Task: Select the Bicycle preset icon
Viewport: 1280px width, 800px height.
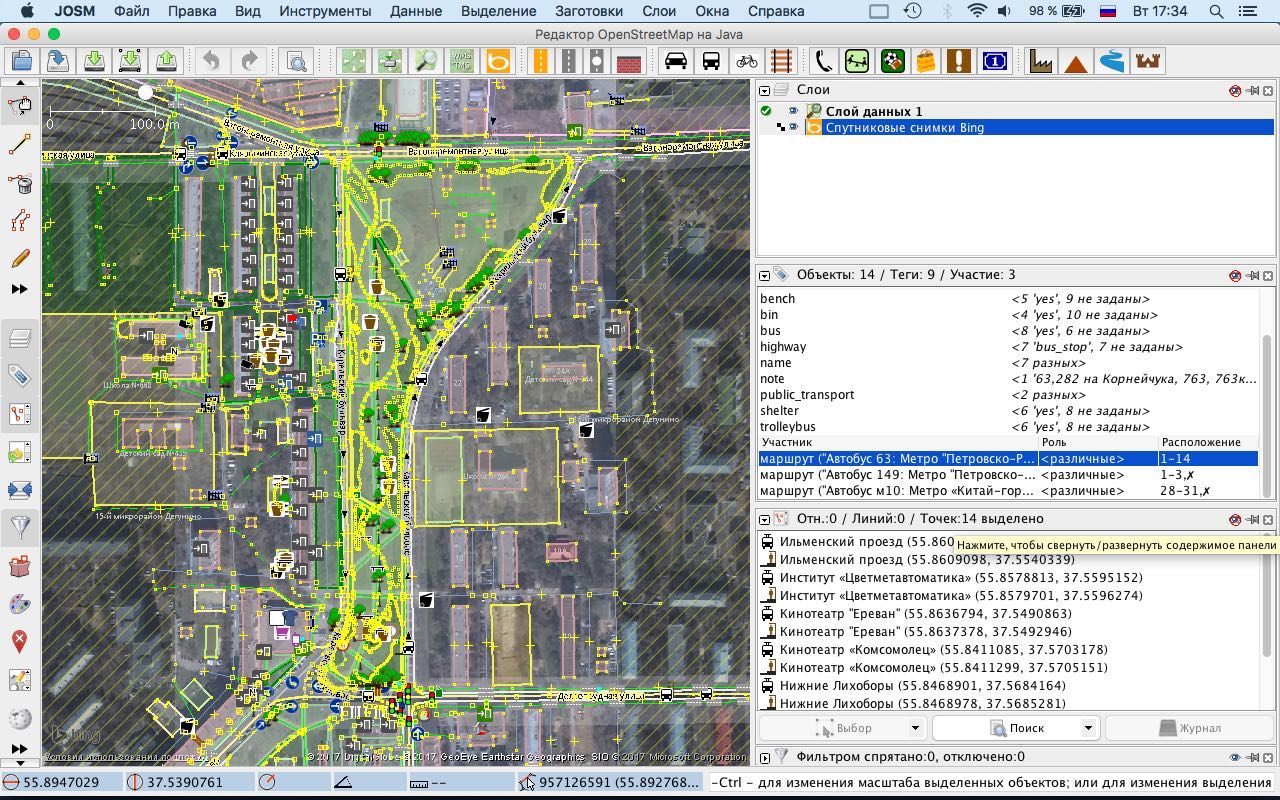Action: (746, 61)
